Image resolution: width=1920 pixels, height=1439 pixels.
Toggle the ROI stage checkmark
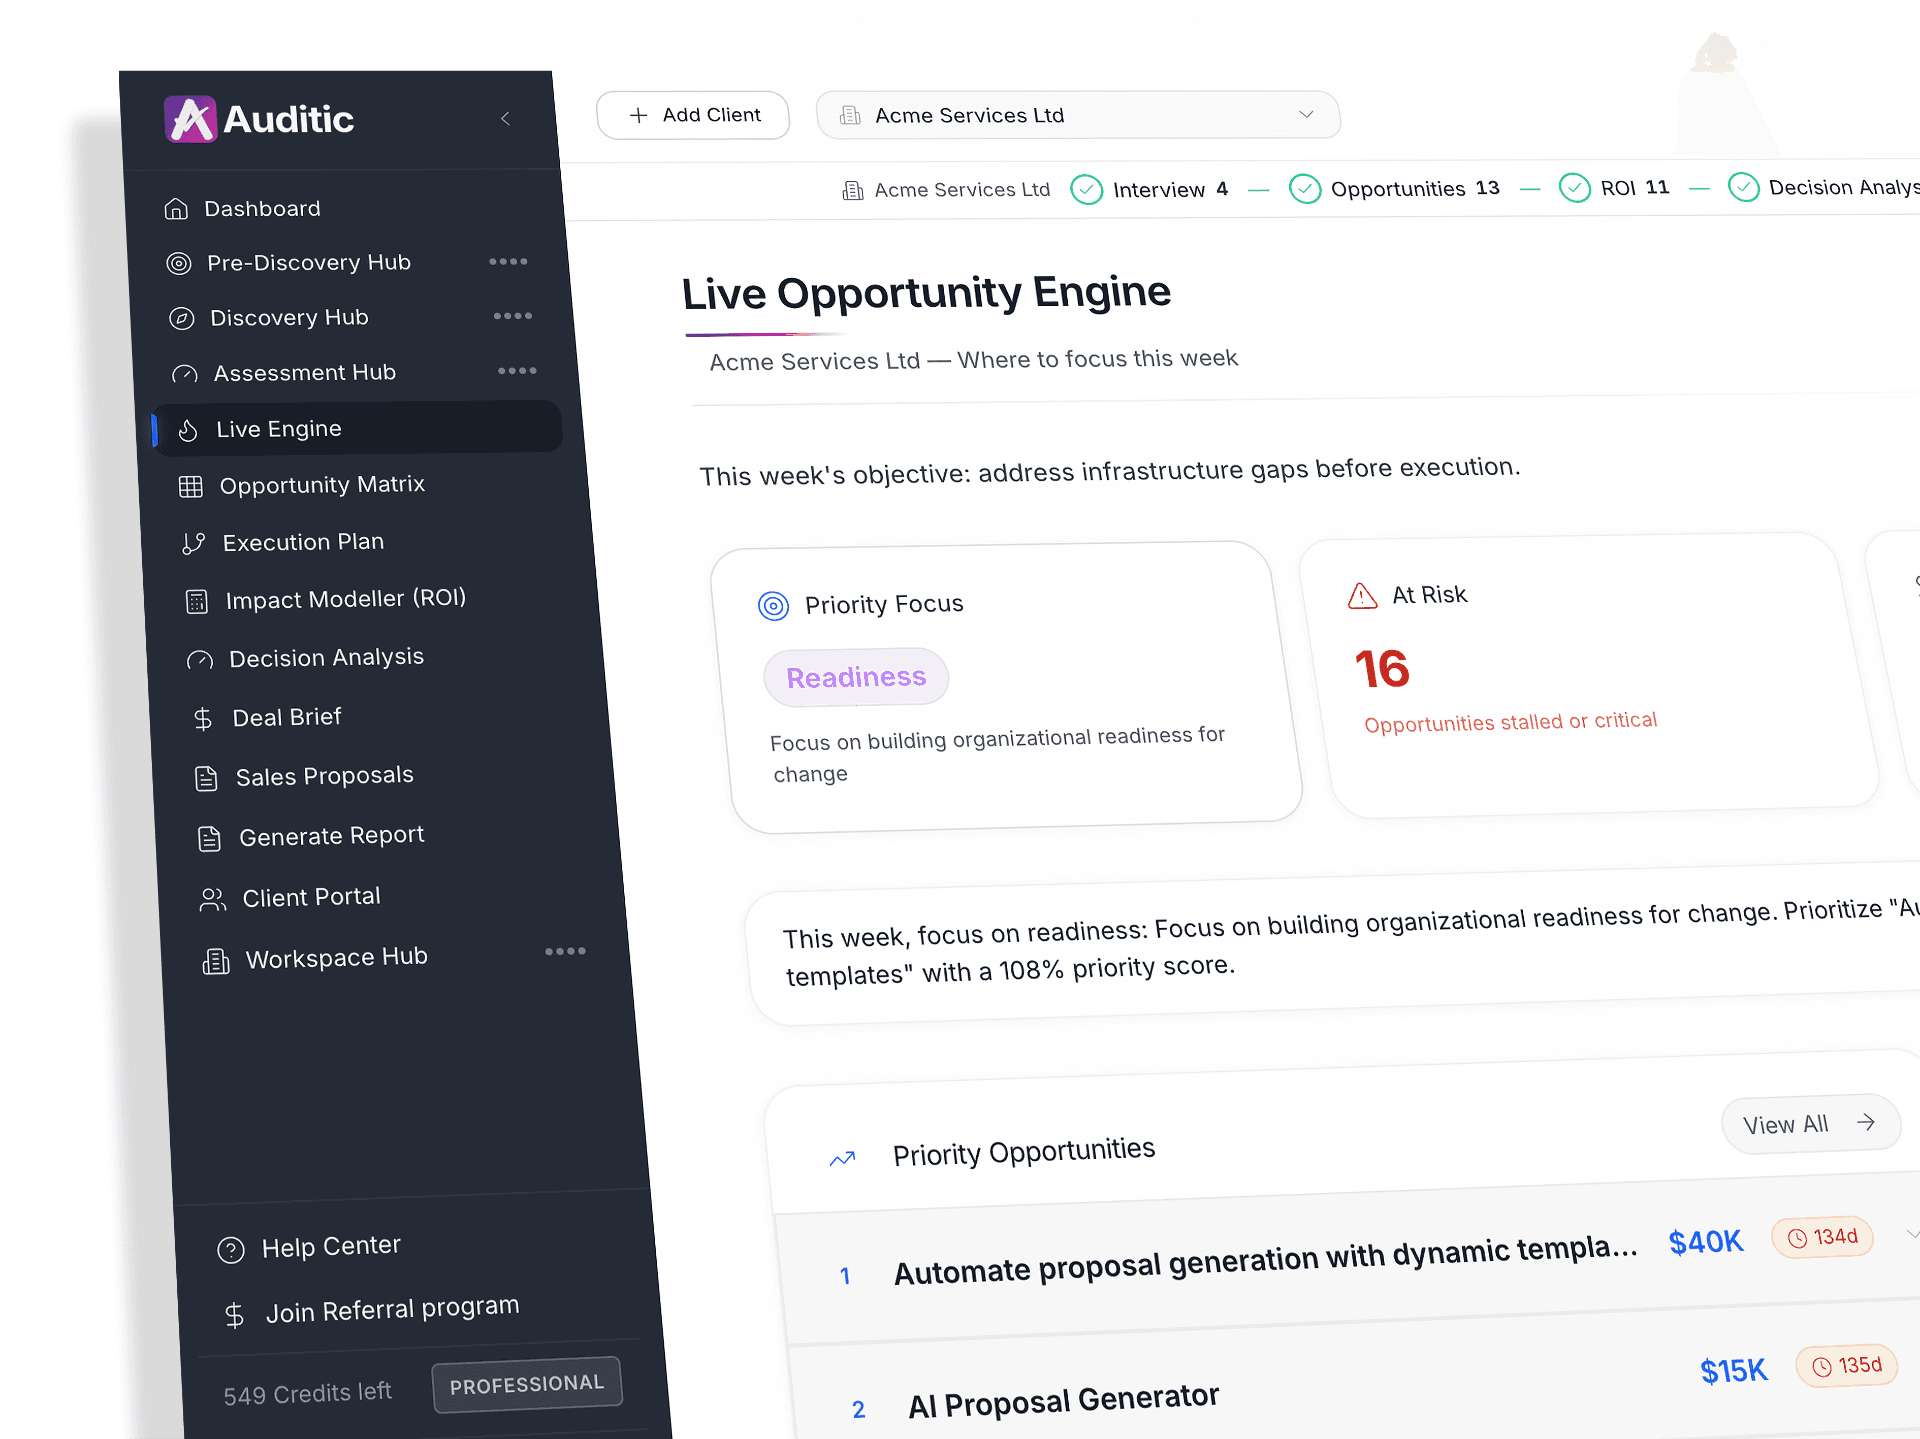tap(1575, 187)
